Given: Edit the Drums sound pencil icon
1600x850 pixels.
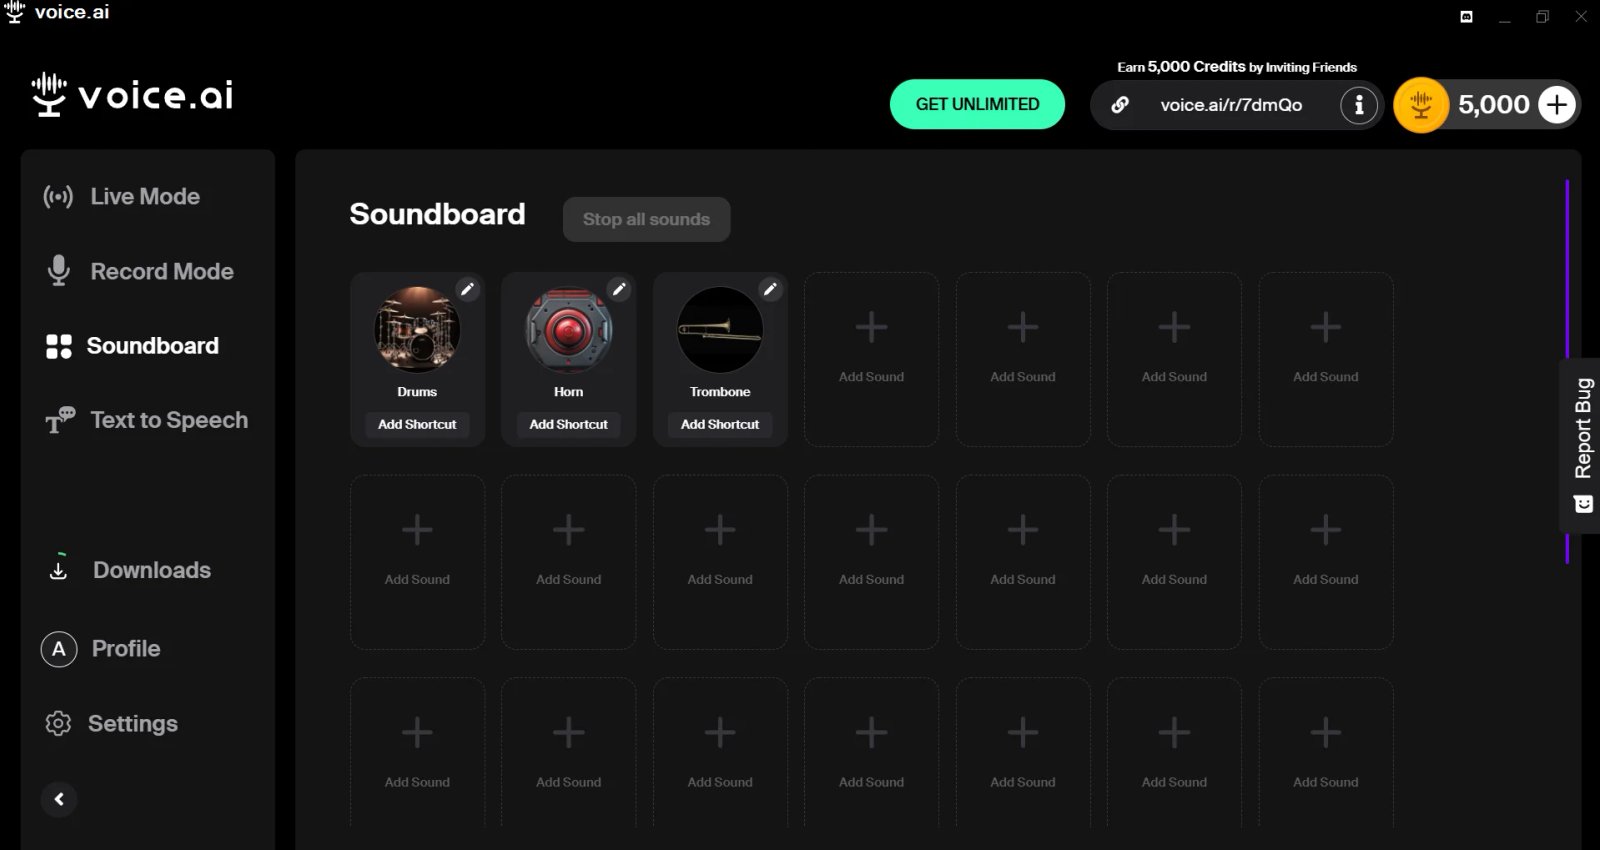Looking at the screenshot, I should click(467, 289).
